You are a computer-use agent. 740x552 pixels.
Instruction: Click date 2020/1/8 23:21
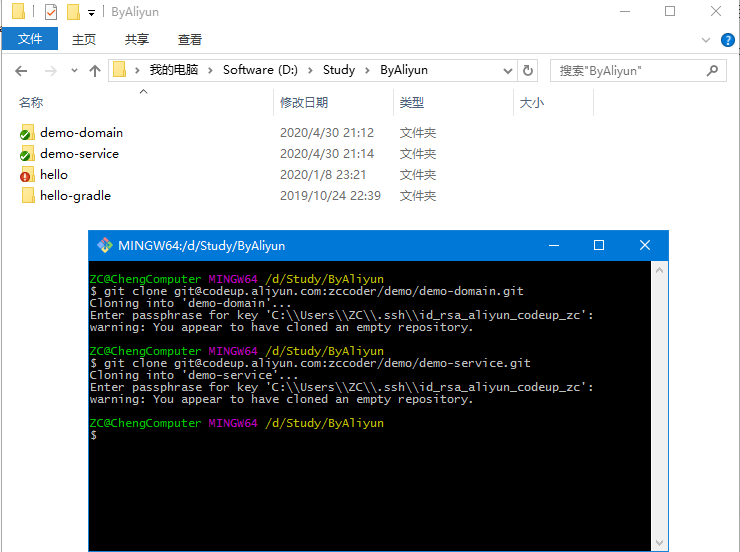(x=323, y=175)
